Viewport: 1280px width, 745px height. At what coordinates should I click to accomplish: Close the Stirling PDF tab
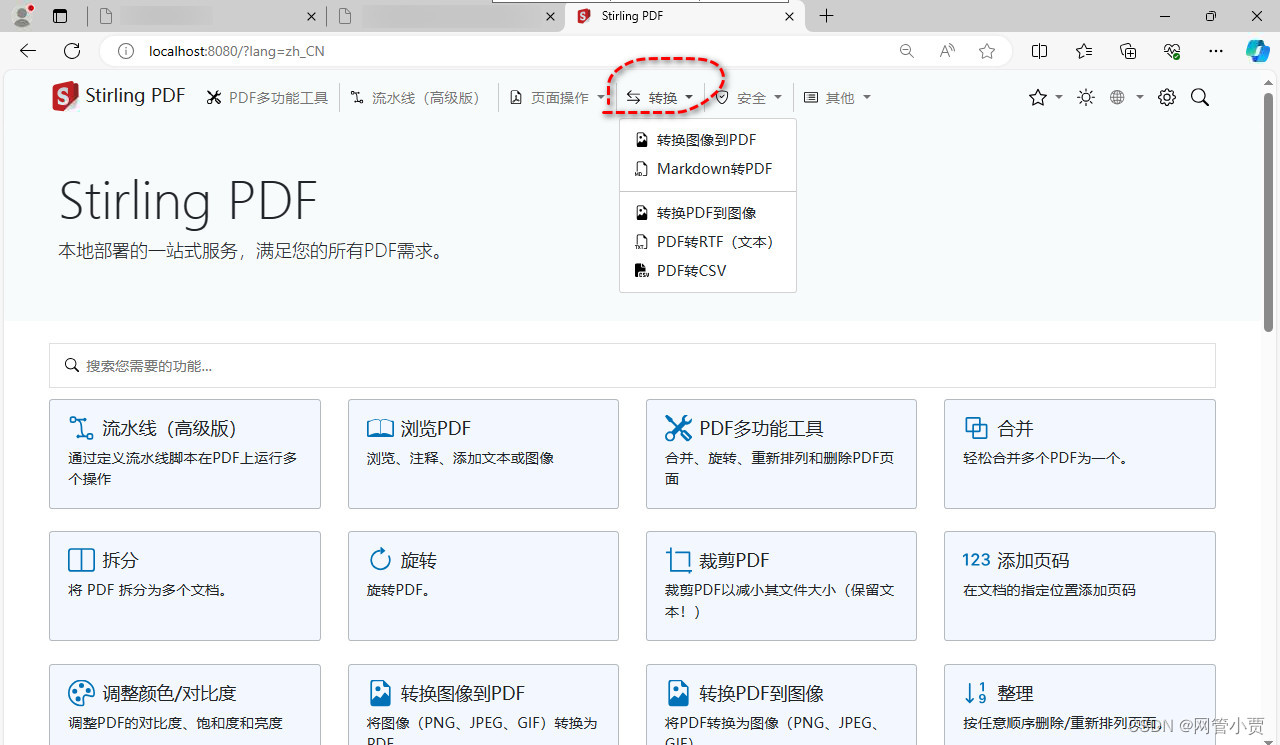click(790, 17)
